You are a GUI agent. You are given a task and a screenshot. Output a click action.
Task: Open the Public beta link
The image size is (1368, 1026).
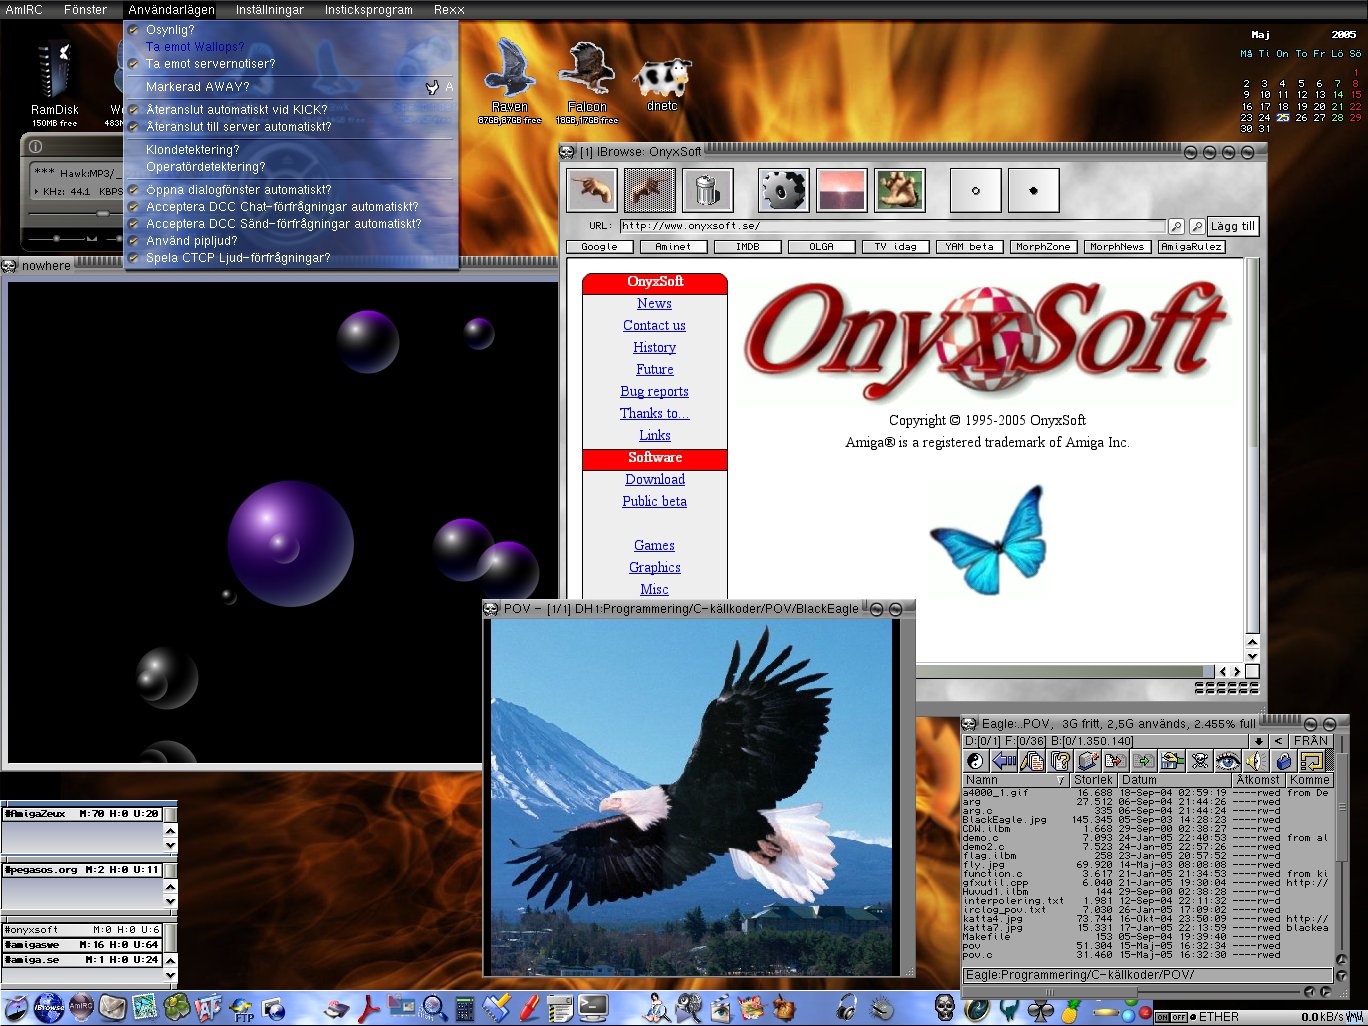[x=654, y=501]
